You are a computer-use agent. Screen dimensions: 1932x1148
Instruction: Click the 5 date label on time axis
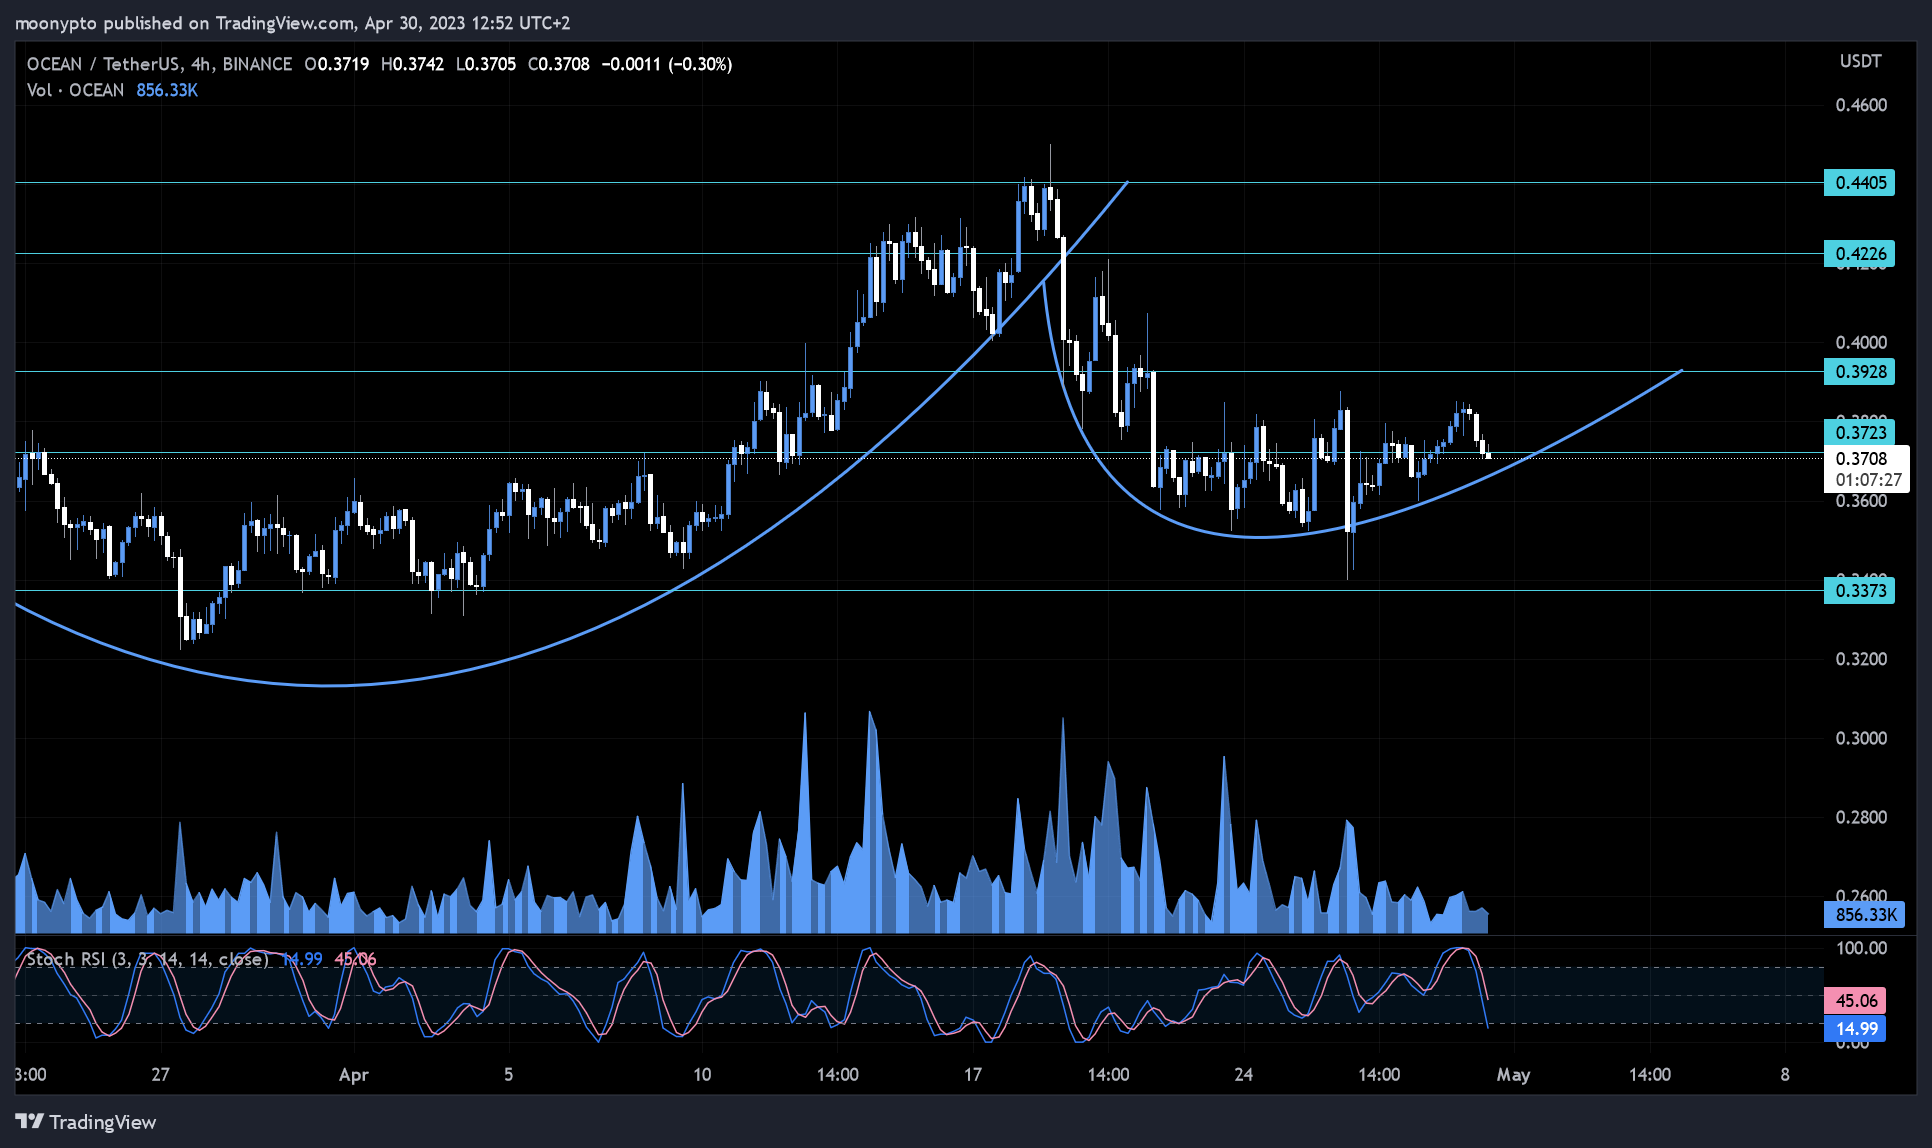coord(508,1075)
